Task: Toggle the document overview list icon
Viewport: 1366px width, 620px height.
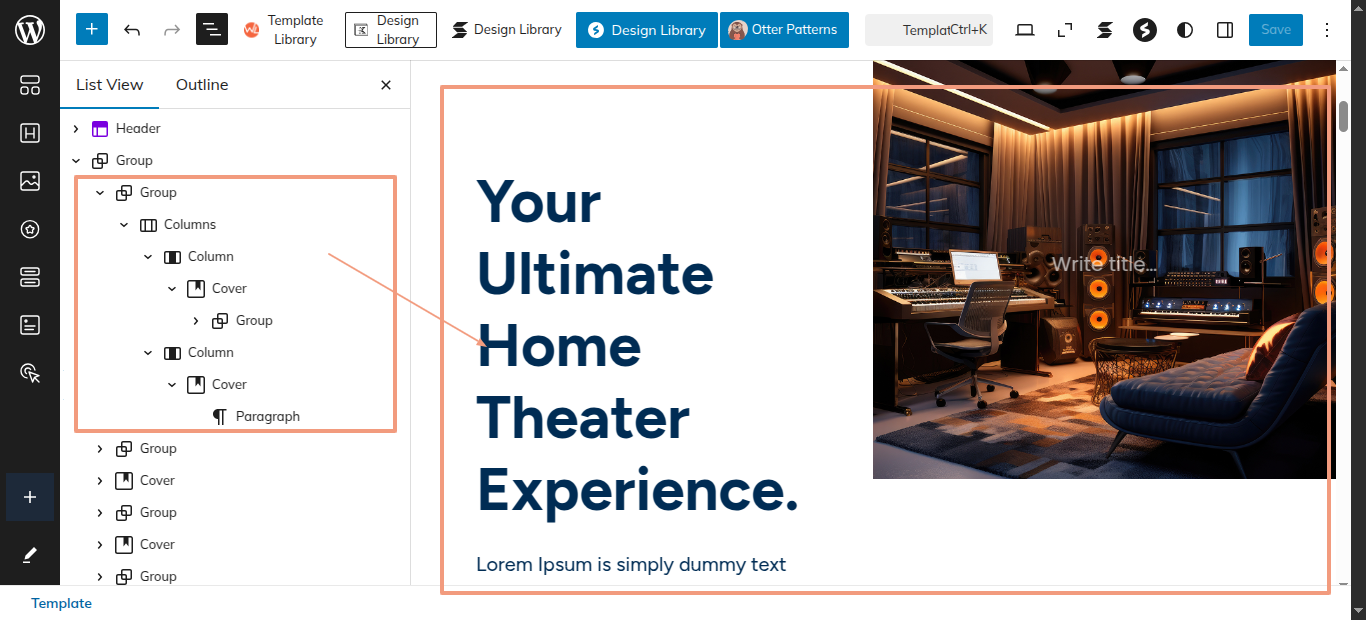Action: tap(212, 30)
